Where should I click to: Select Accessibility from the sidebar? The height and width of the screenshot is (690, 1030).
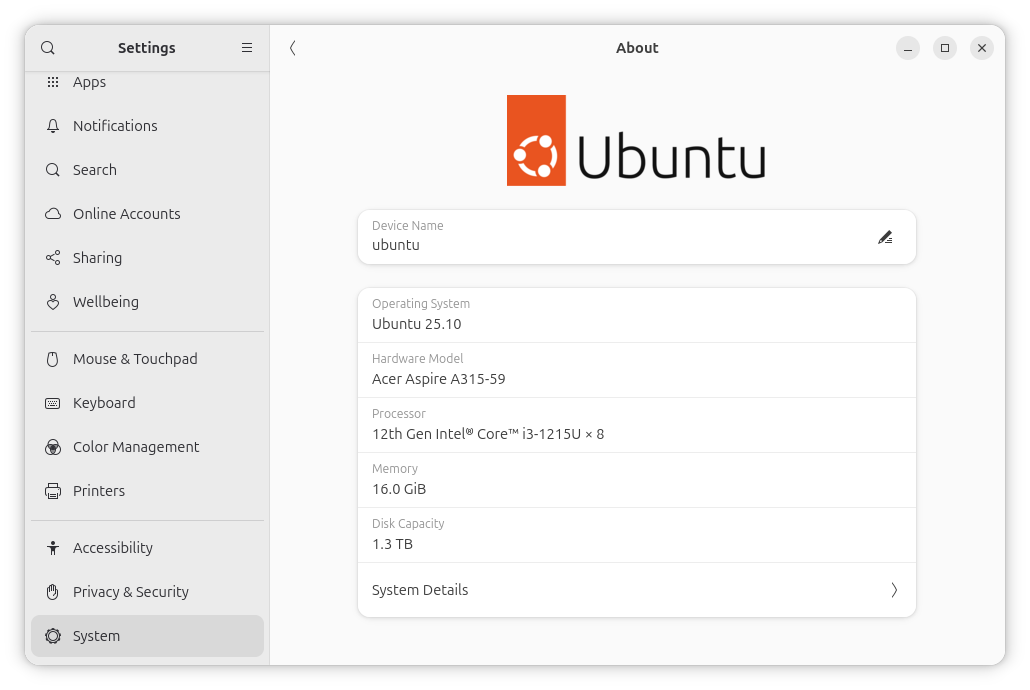coord(112,548)
